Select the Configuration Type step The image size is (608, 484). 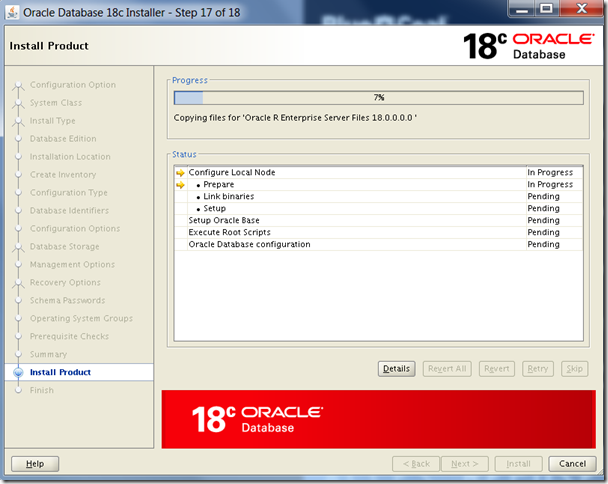coord(69,193)
